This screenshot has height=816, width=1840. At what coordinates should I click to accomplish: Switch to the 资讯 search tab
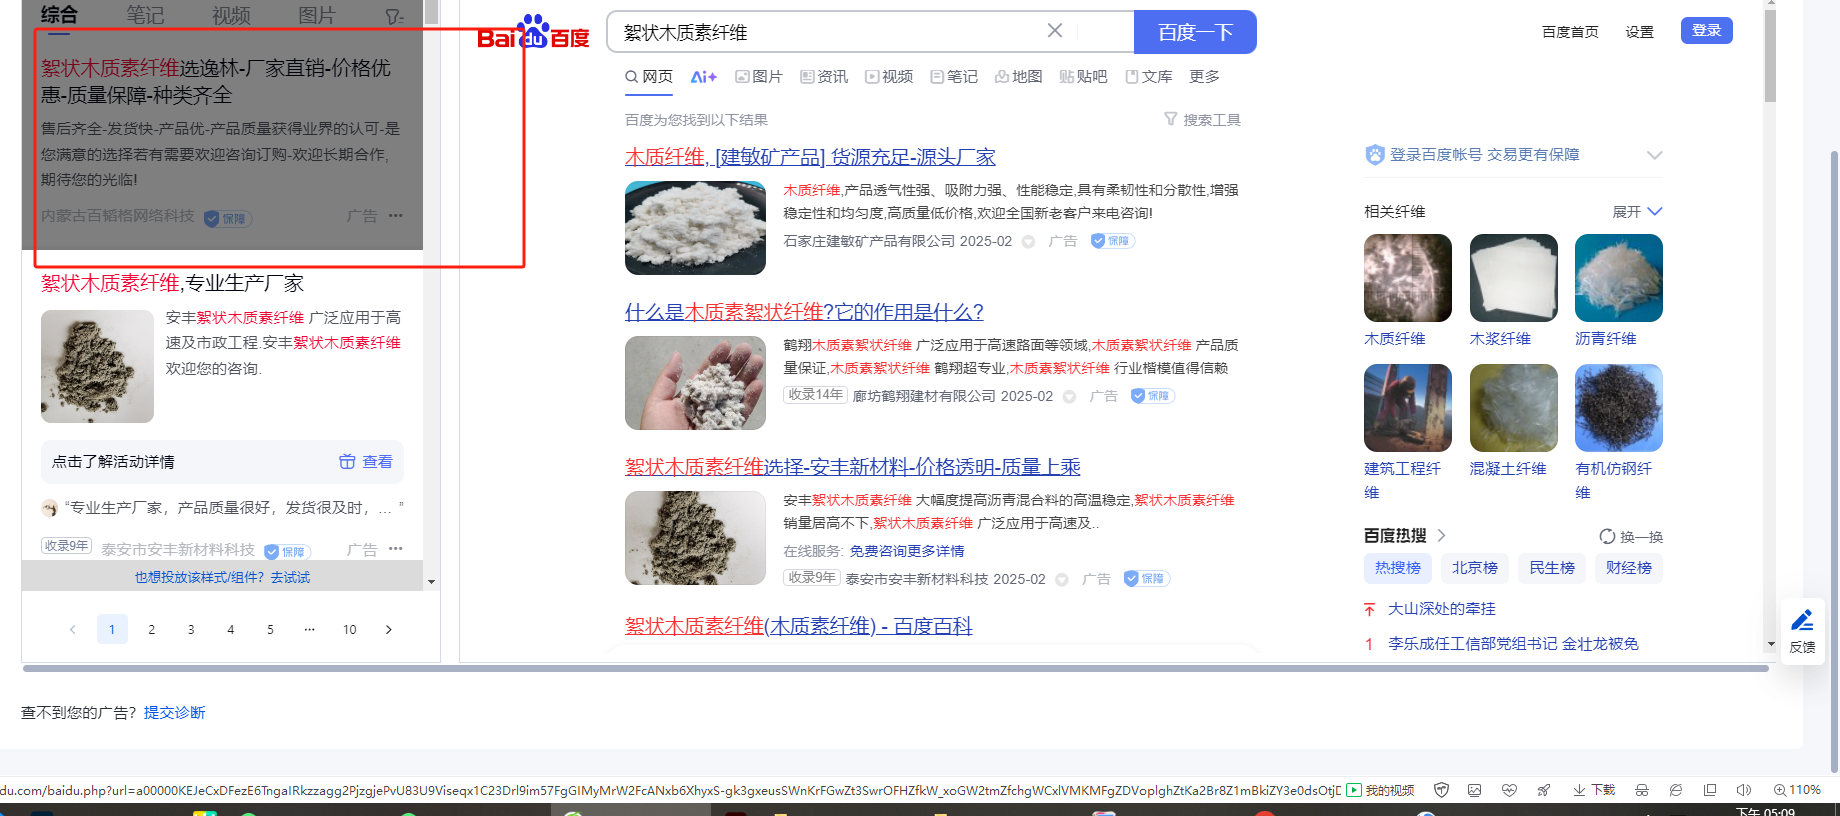point(824,77)
